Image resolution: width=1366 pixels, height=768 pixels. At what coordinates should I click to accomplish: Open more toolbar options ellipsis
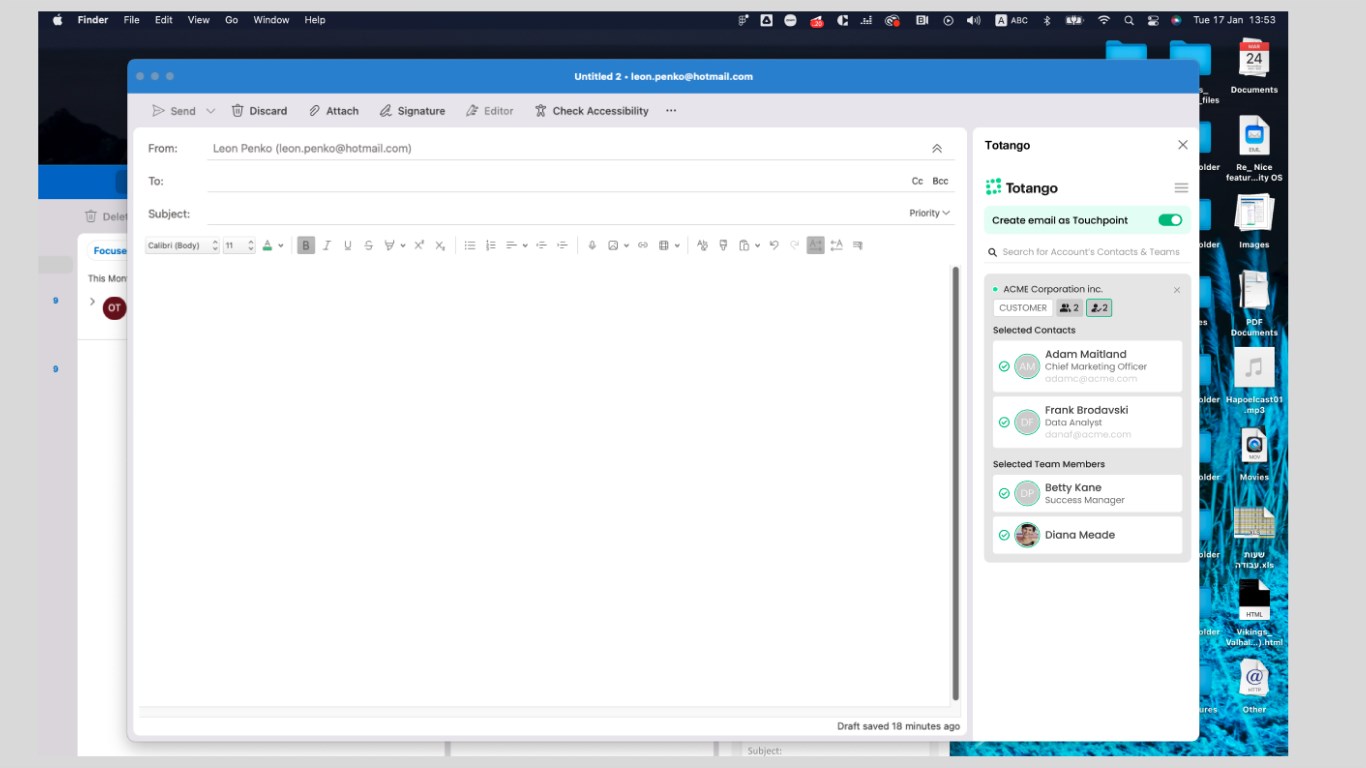pyautogui.click(x=671, y=111)
